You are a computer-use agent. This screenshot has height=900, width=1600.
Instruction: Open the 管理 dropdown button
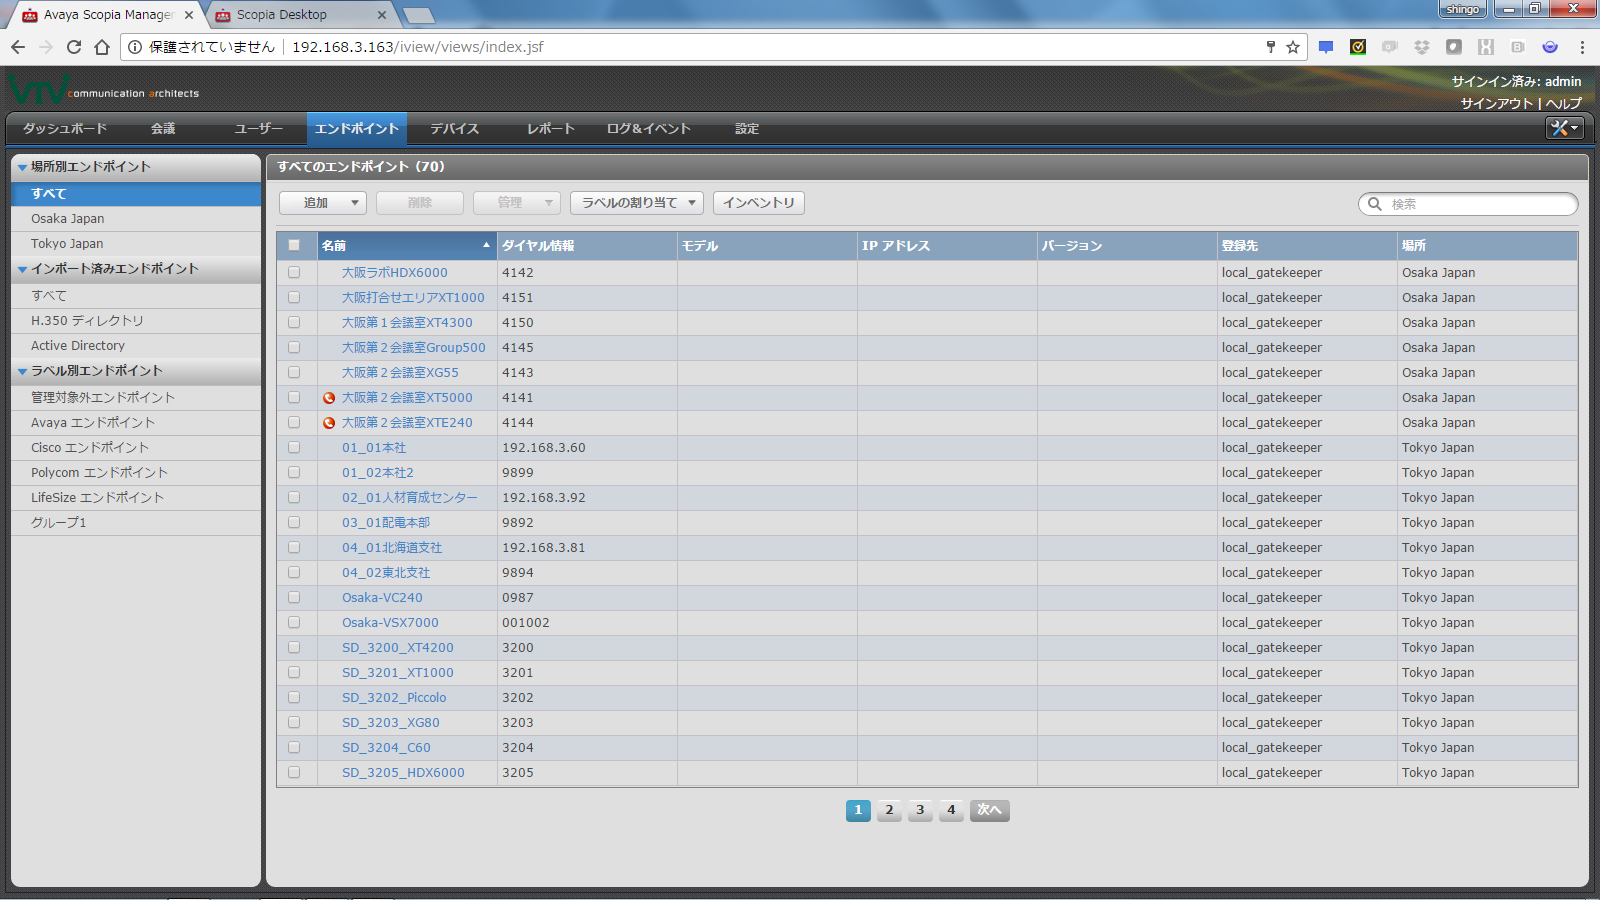coord(517,203)
